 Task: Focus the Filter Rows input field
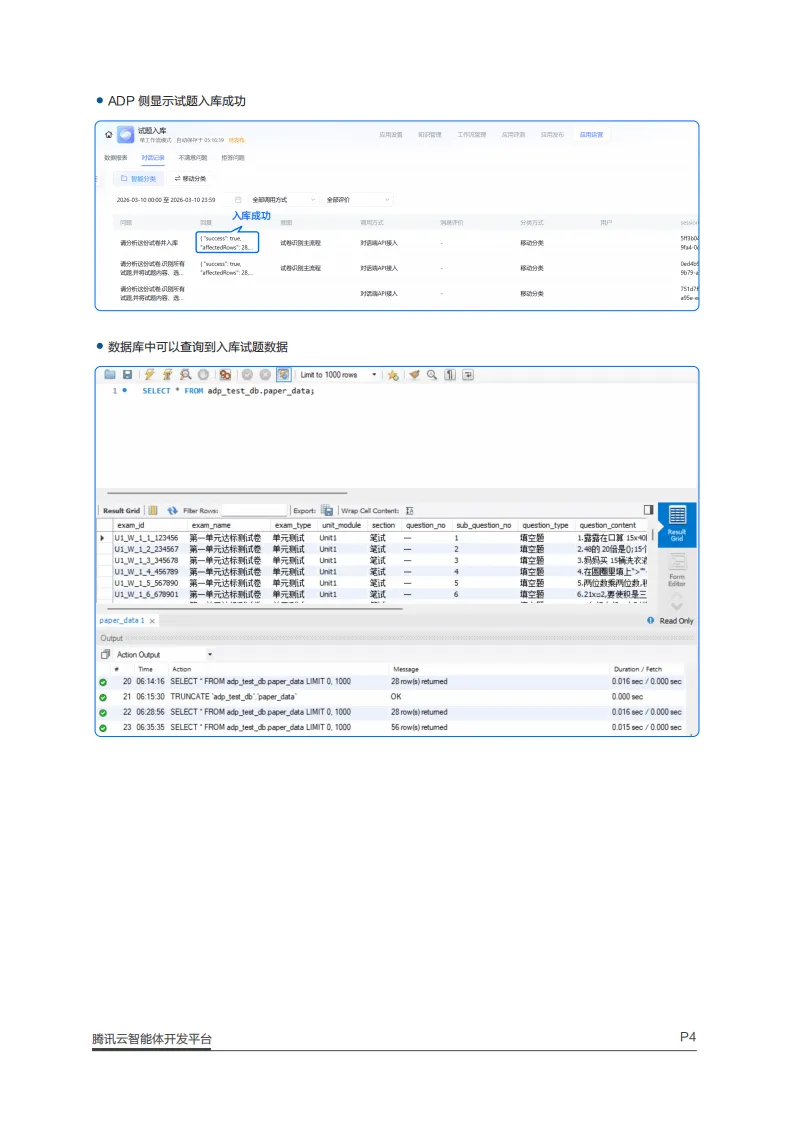click(254, 511)
